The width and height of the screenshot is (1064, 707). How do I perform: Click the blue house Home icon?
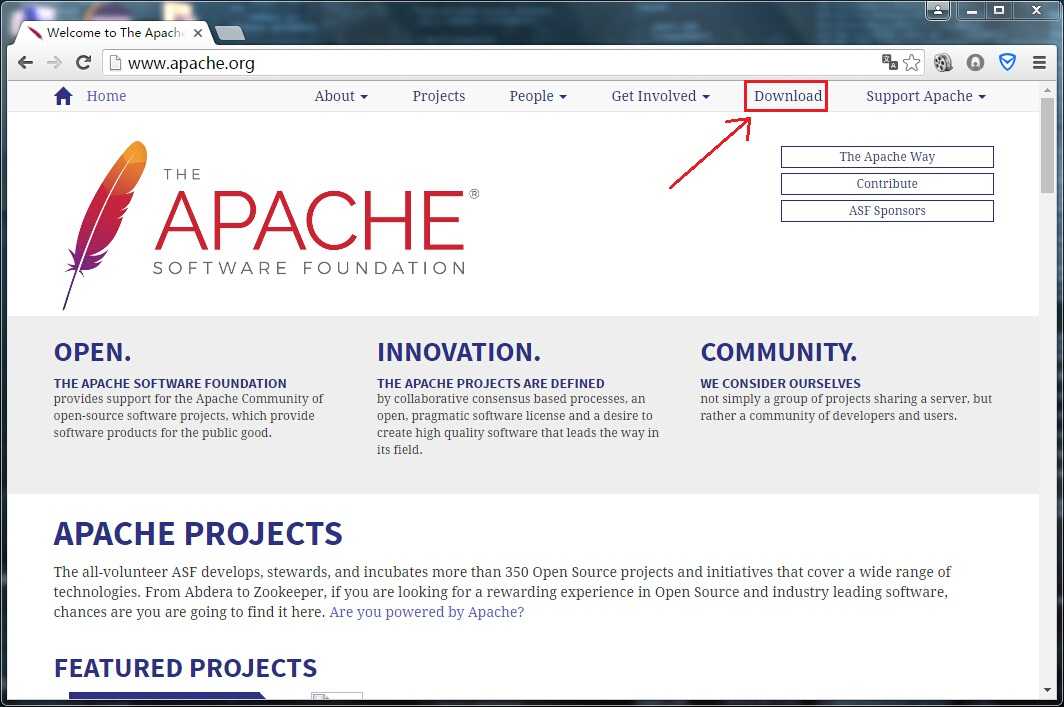click(x=63, y=96)
